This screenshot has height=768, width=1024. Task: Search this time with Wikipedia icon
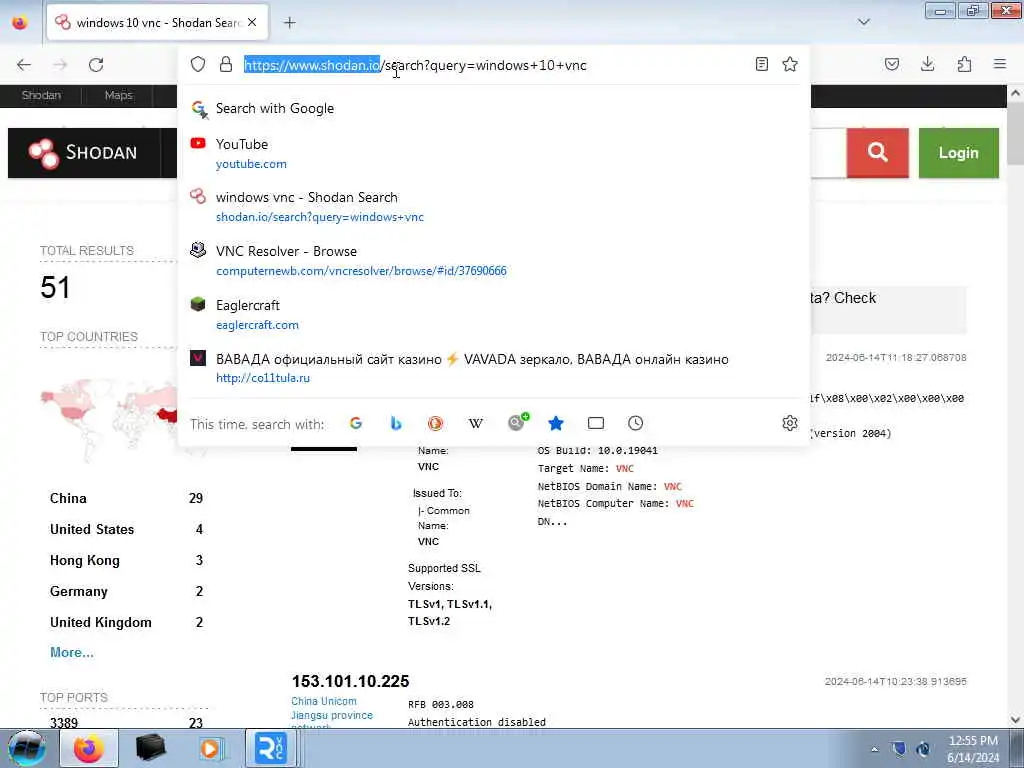(476, 423)
